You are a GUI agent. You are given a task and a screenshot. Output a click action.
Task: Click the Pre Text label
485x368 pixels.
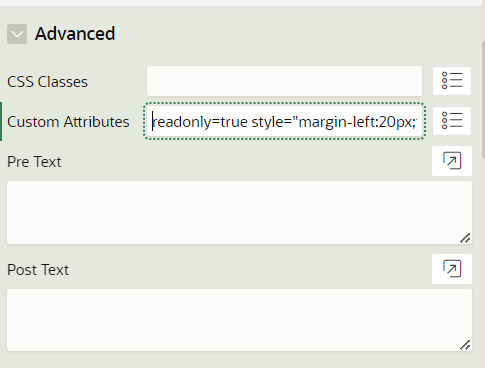34,162
